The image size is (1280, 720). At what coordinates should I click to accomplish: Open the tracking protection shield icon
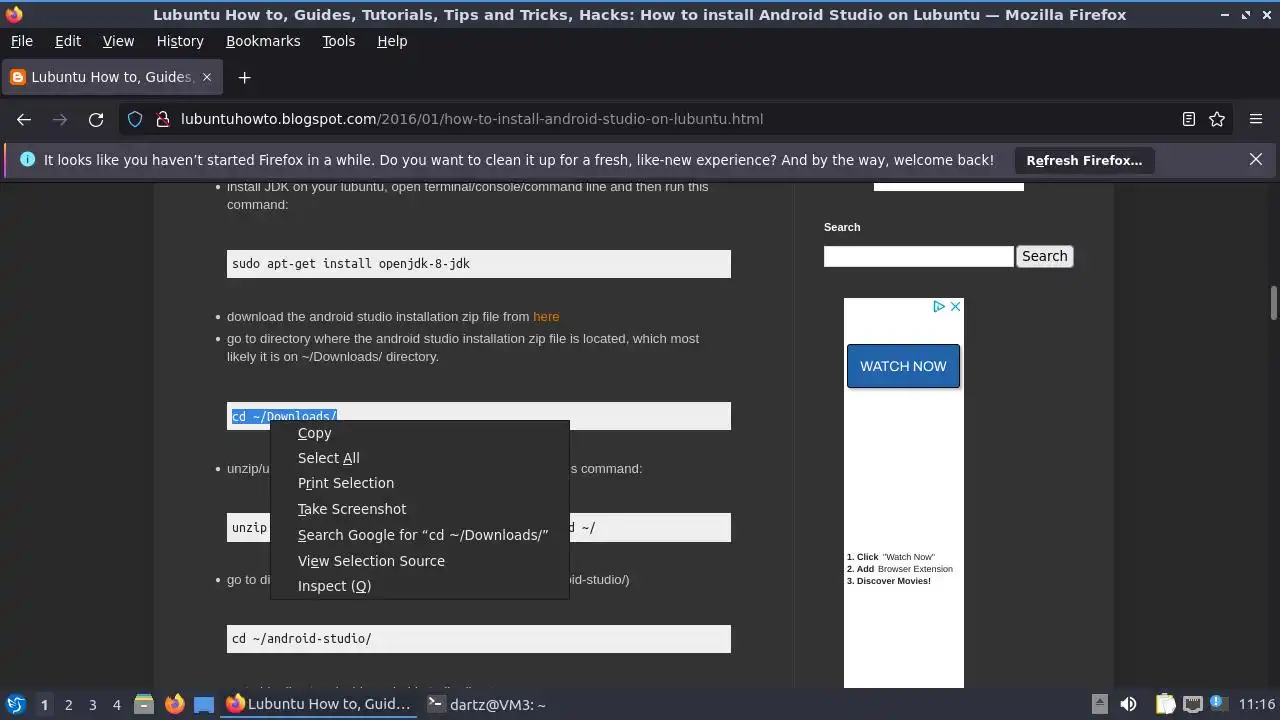coord(135,119)
